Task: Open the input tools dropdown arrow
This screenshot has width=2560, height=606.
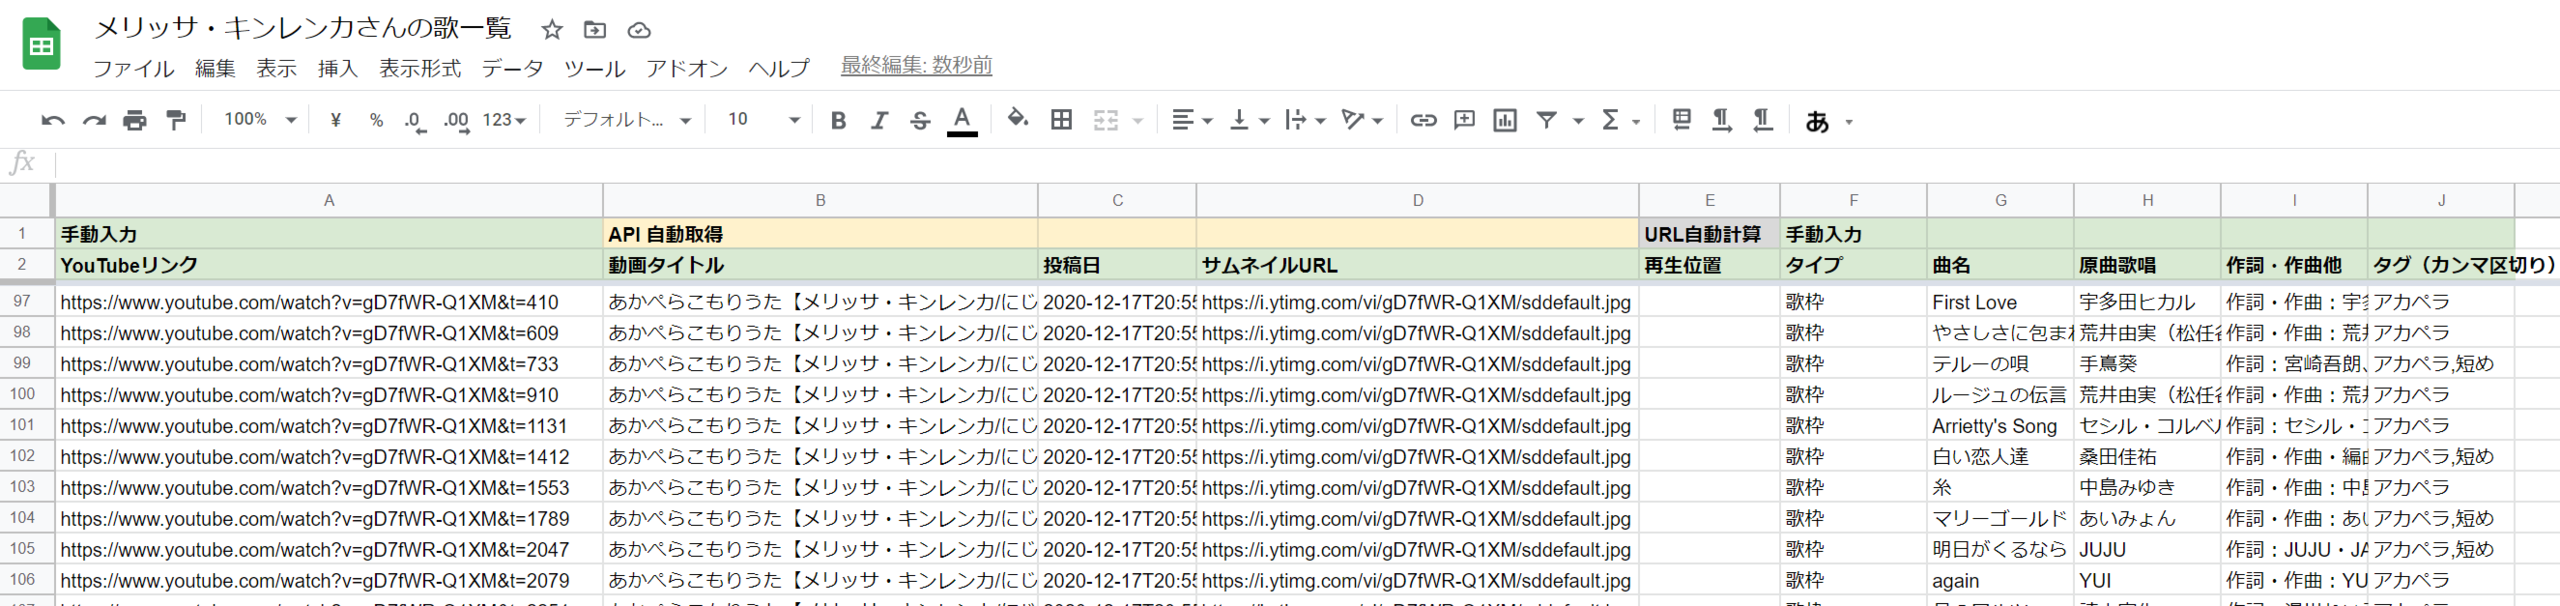Action: pos(1849,122)
